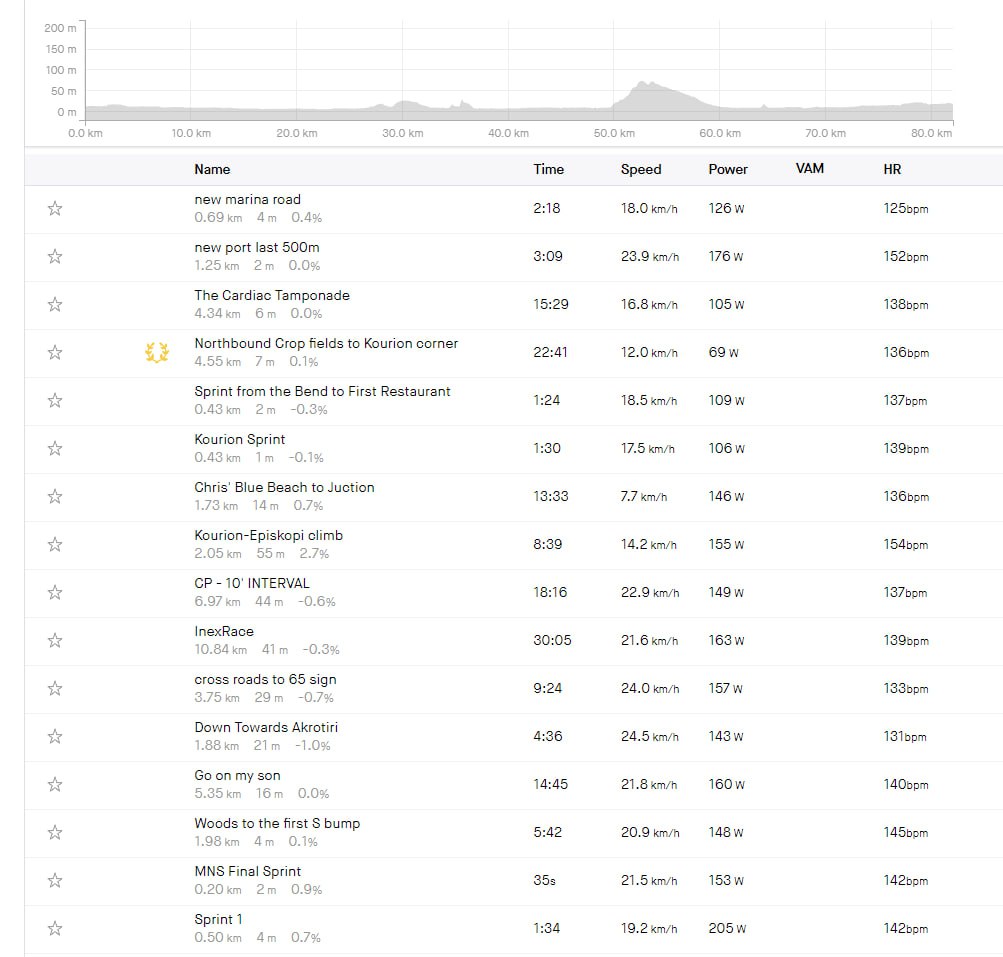Star The Cardiac Tamponade segment
1003x957 pixels.
click(x=55, y=305)
